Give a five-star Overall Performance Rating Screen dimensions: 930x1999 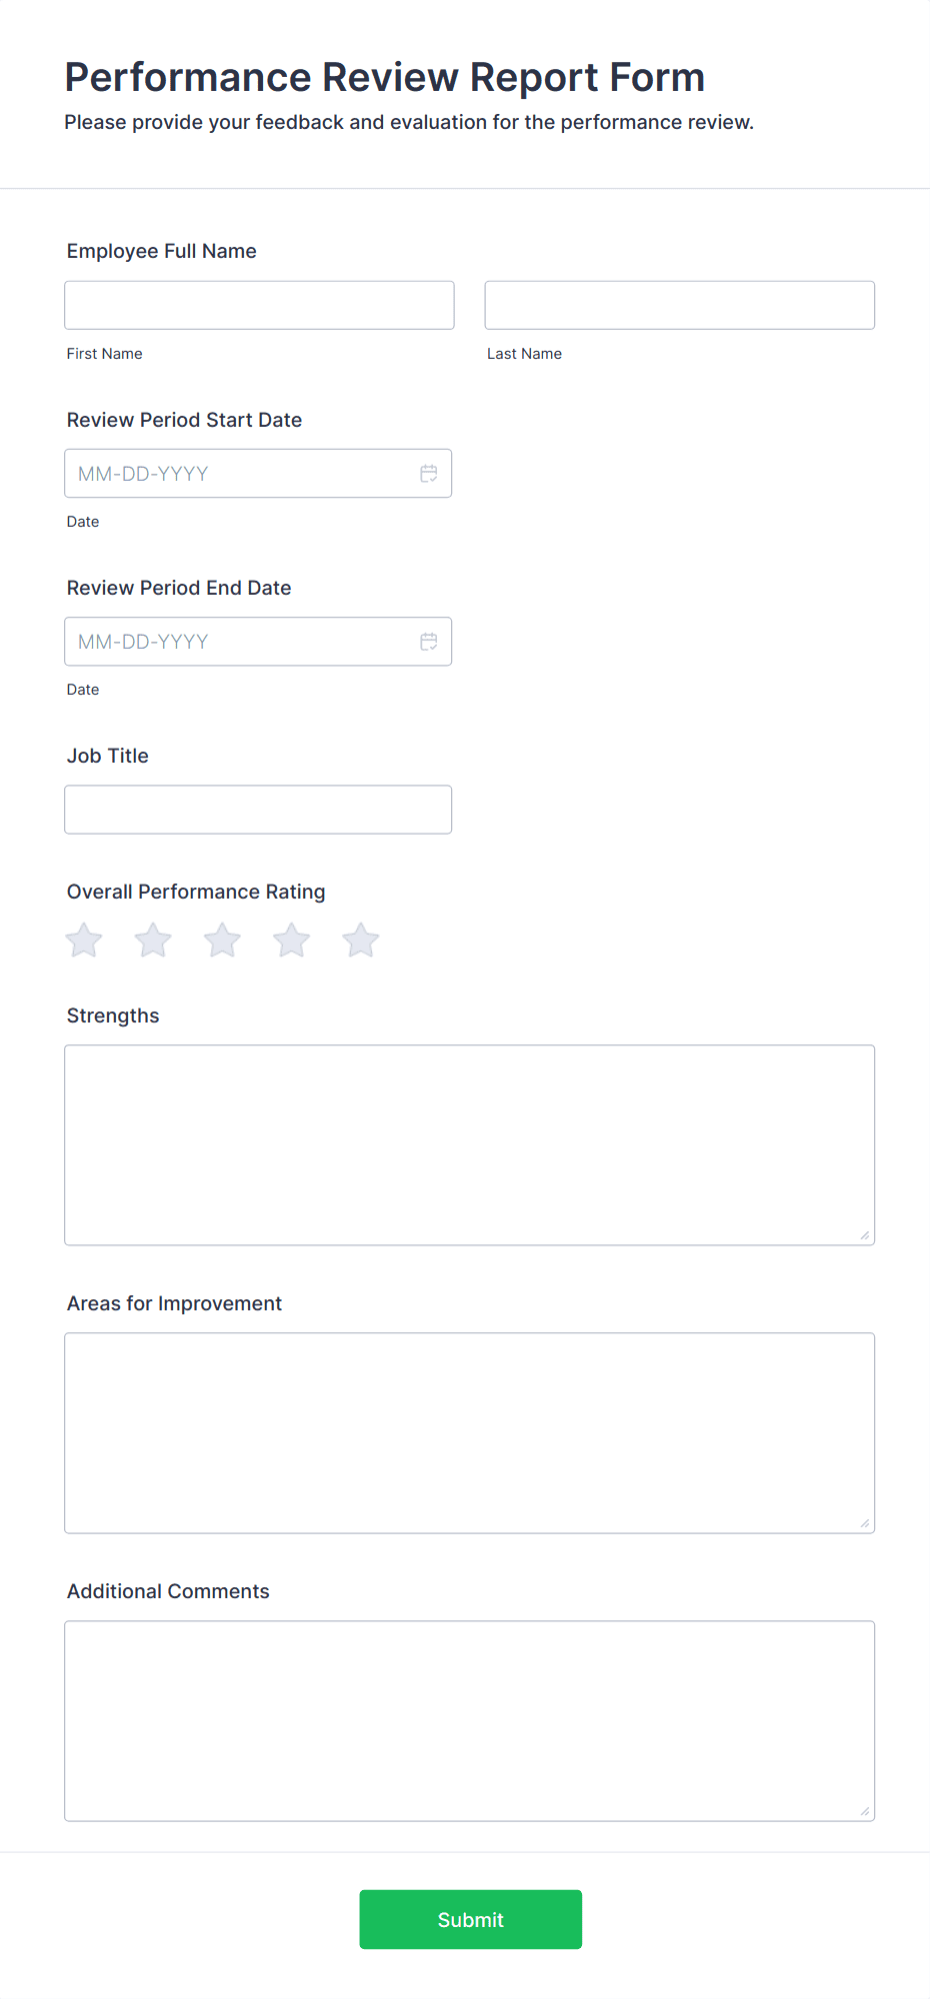click(x=360, y=939)
